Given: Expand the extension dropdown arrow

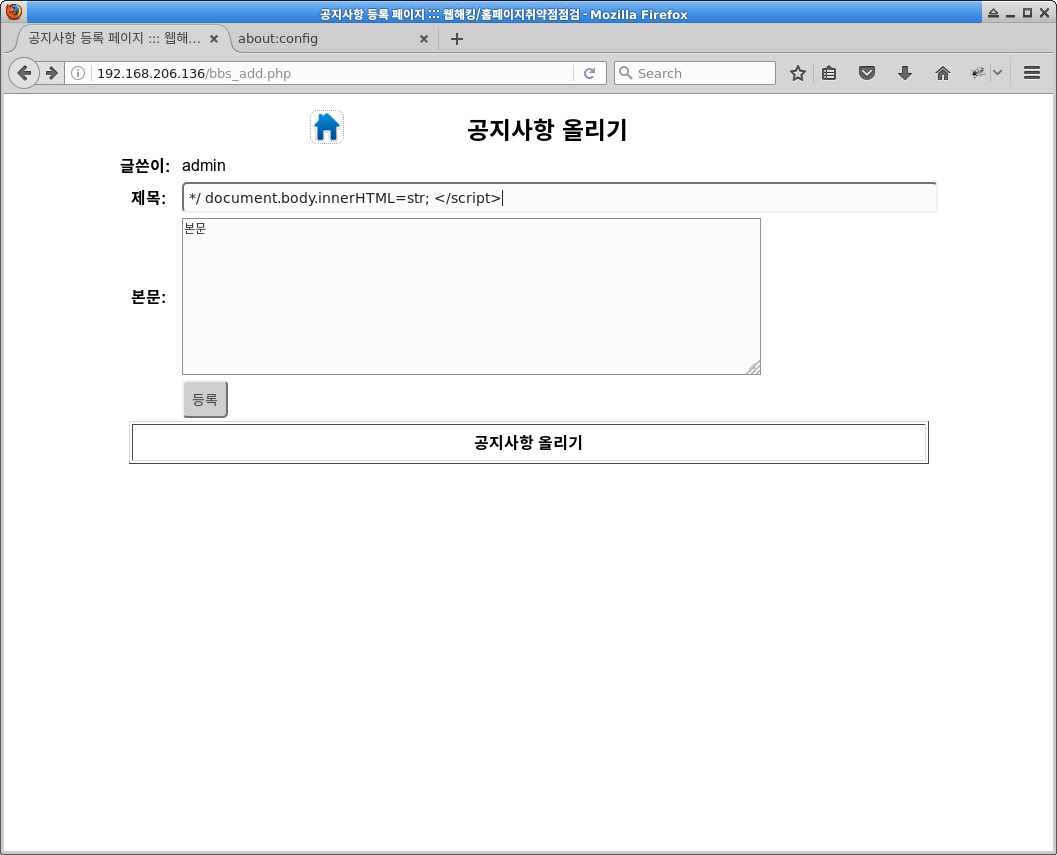Looking at the screenshot, I should [x=998, y=73].
